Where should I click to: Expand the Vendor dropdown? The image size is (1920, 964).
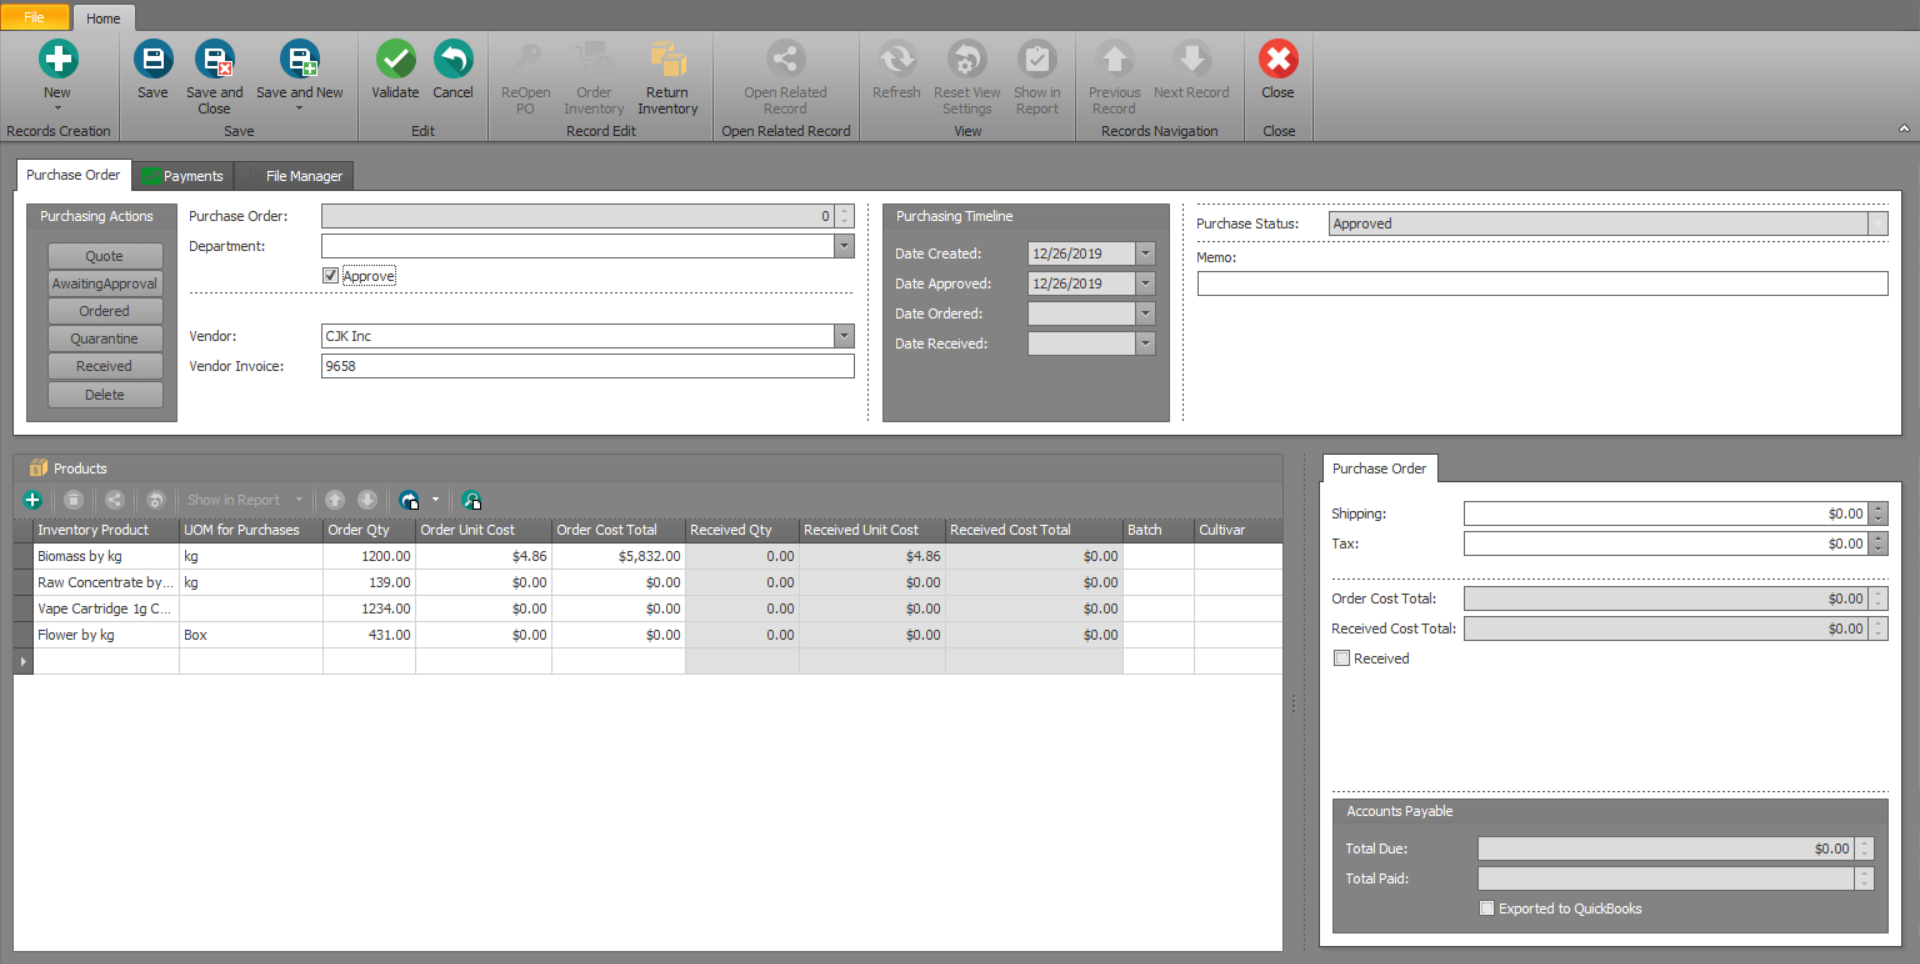(x=844, y=336)
